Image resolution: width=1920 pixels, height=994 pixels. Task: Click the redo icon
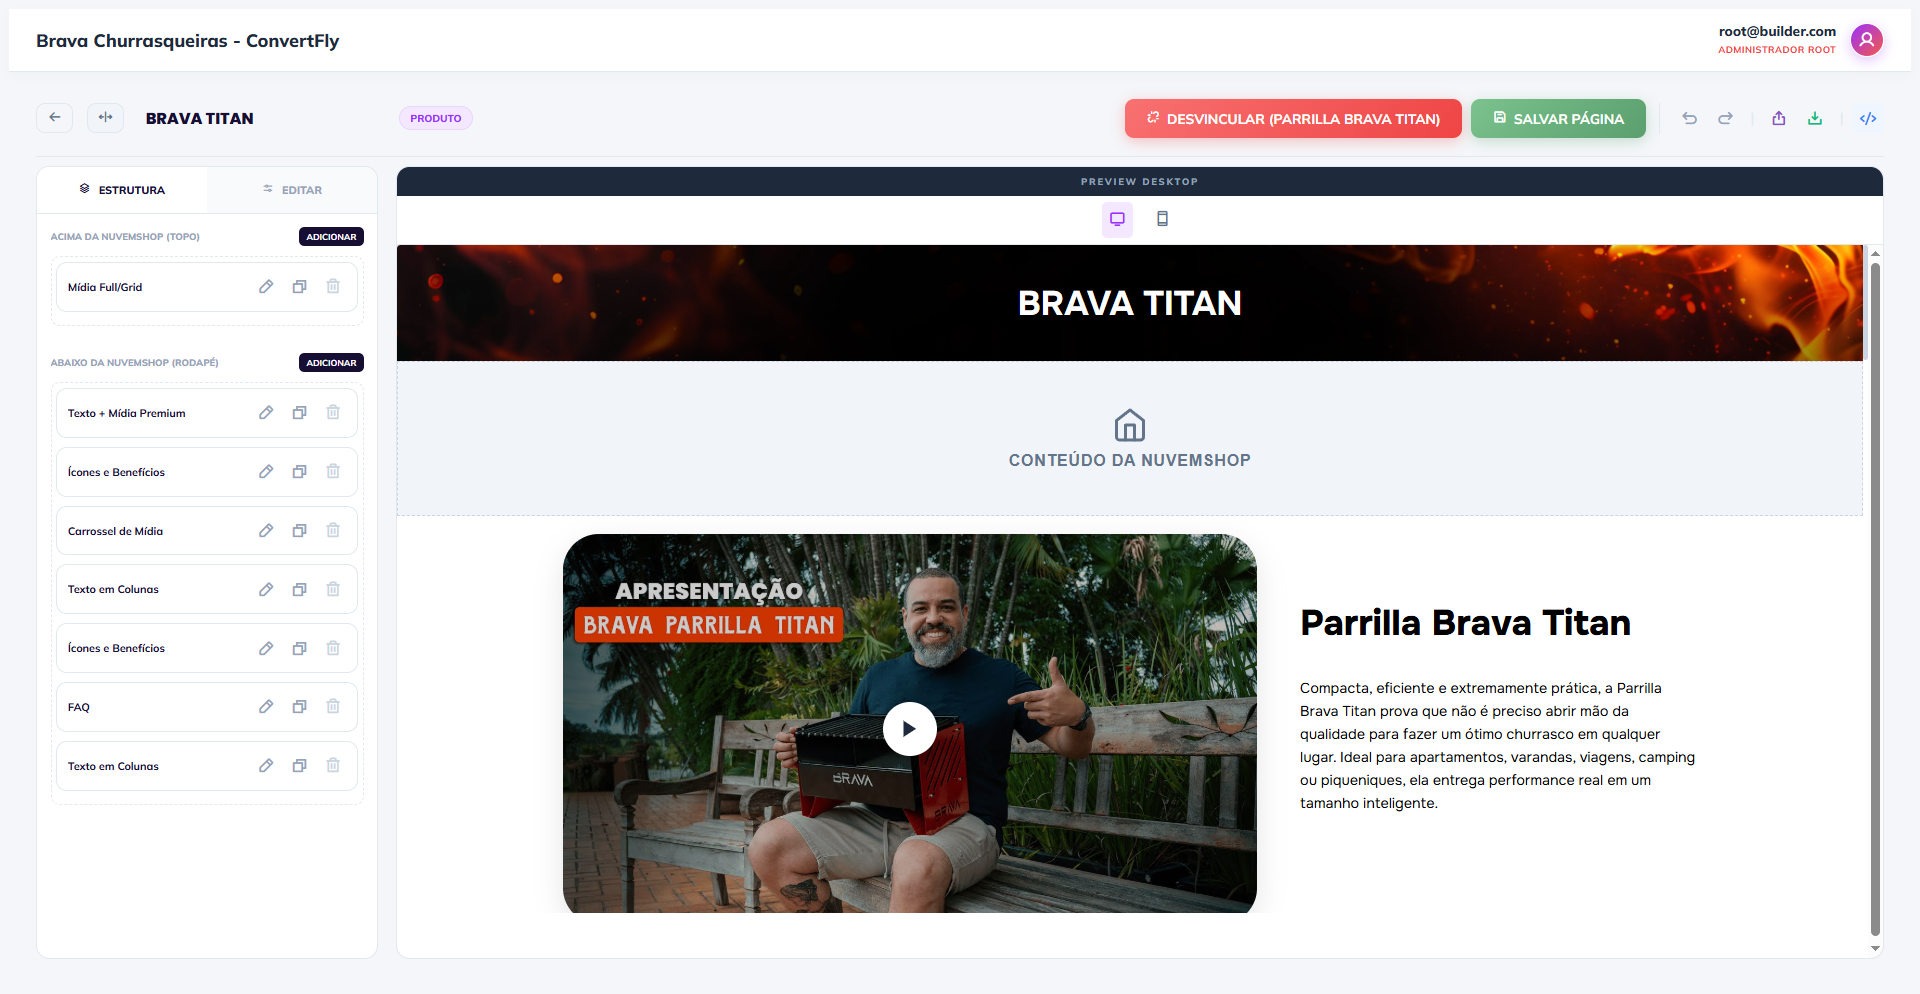click(1725, 119)
